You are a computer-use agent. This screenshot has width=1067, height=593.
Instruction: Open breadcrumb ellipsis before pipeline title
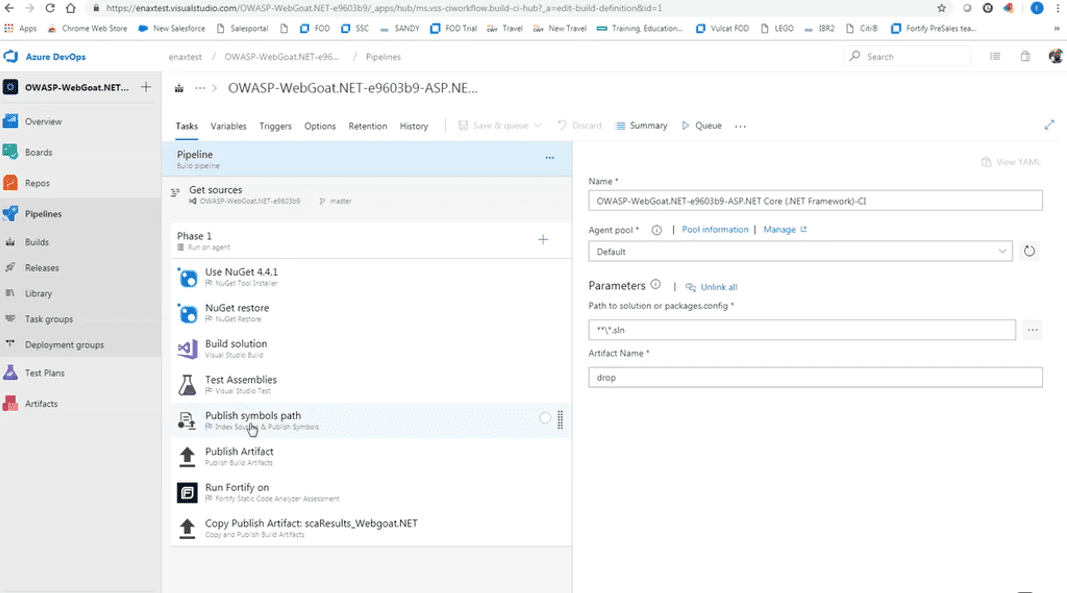click(199, 88)
